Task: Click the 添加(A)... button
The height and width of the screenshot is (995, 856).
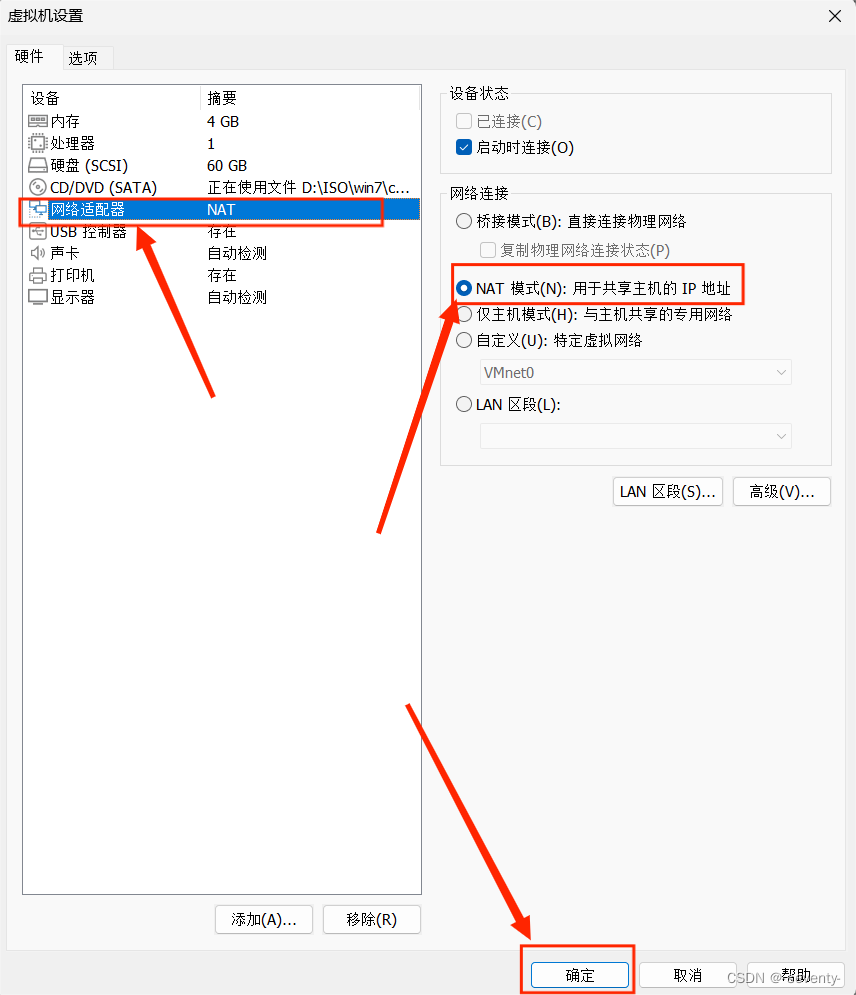Action: coord(264,919)
